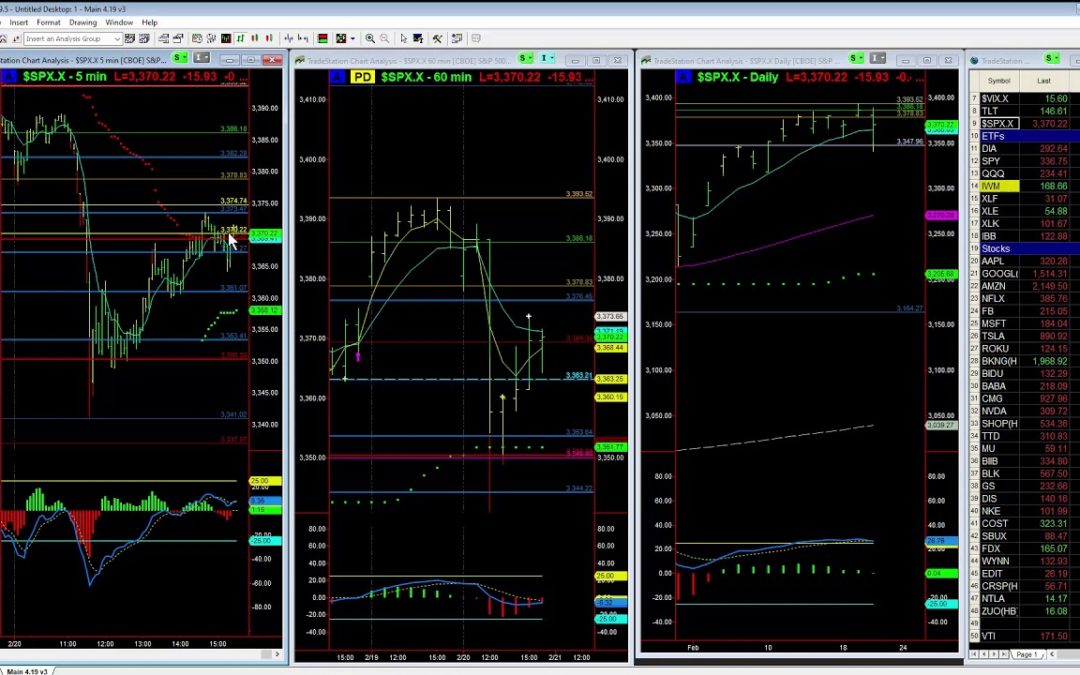Select the AAPL row in the stocks list

(993, 261)
